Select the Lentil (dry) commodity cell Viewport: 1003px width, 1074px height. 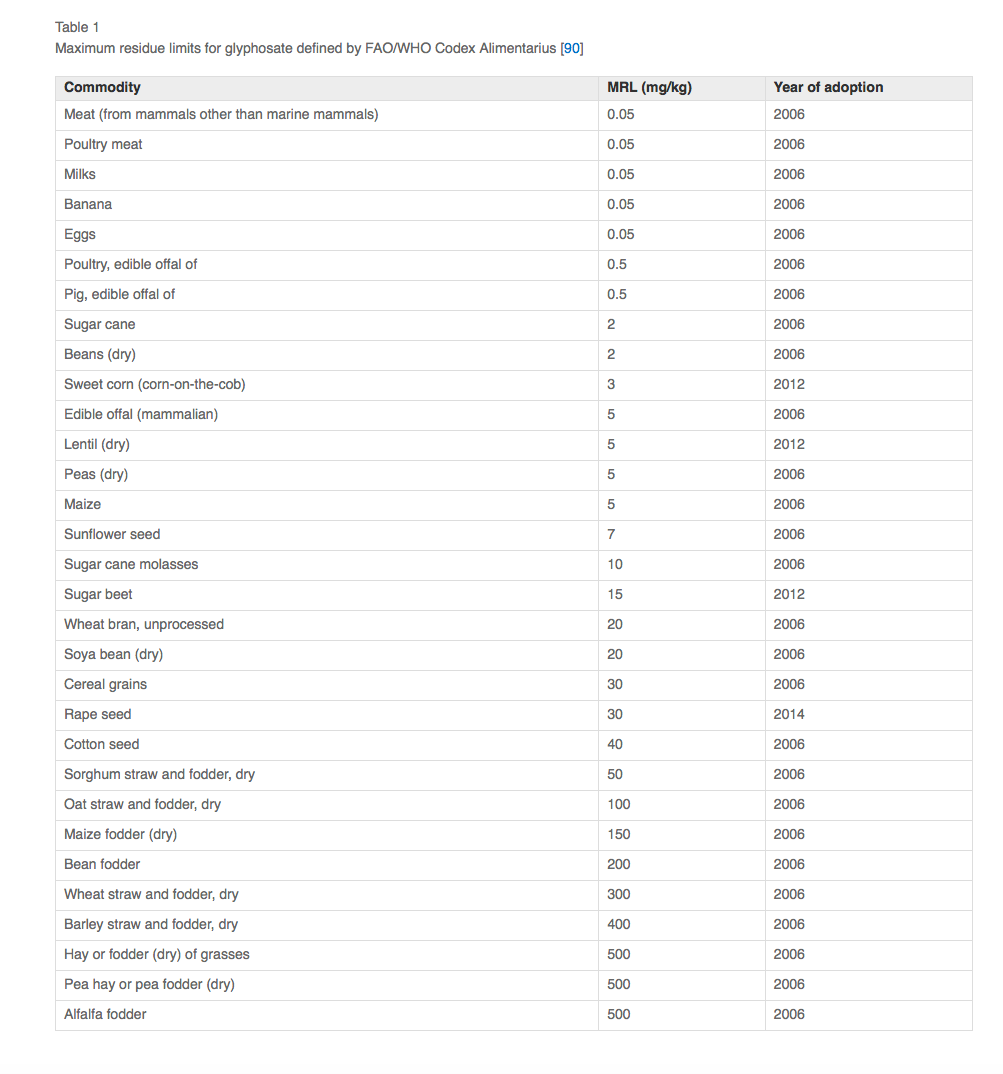pos(97,444)
